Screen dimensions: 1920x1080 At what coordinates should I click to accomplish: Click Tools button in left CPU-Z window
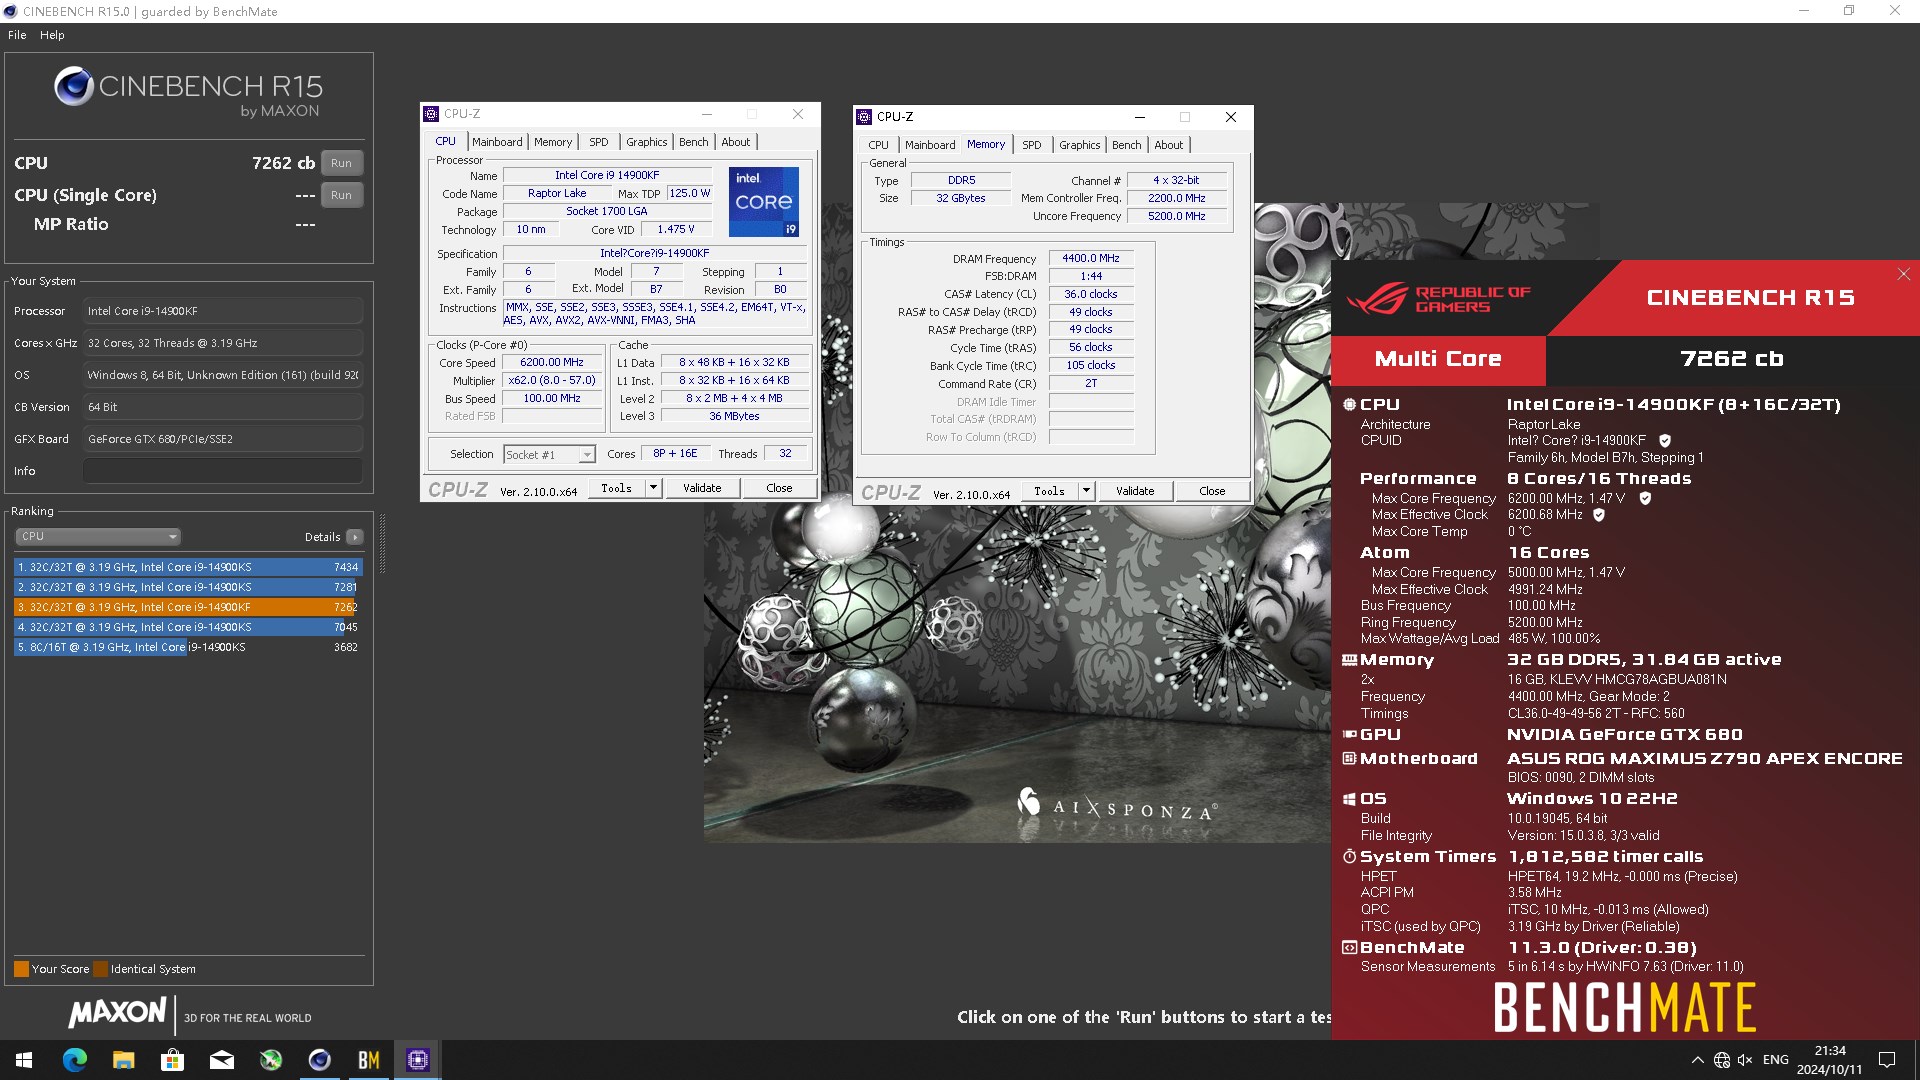pos(616,488)
